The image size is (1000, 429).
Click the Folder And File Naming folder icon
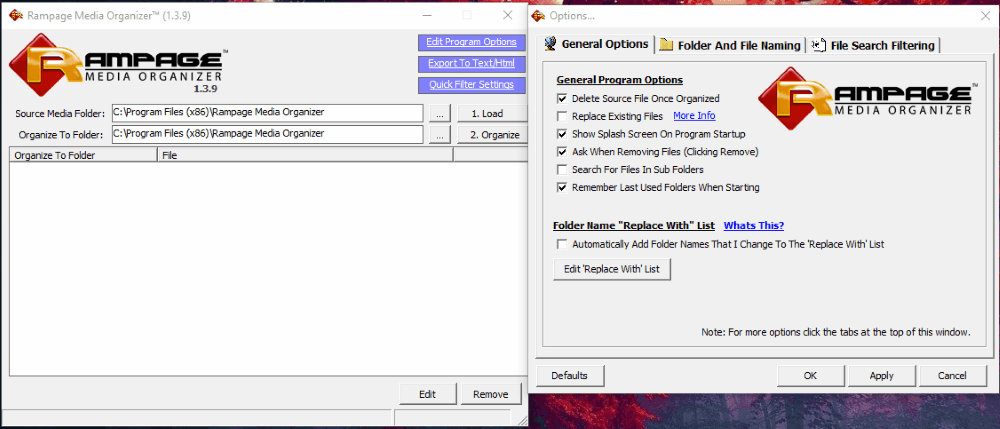pos(666,45)
